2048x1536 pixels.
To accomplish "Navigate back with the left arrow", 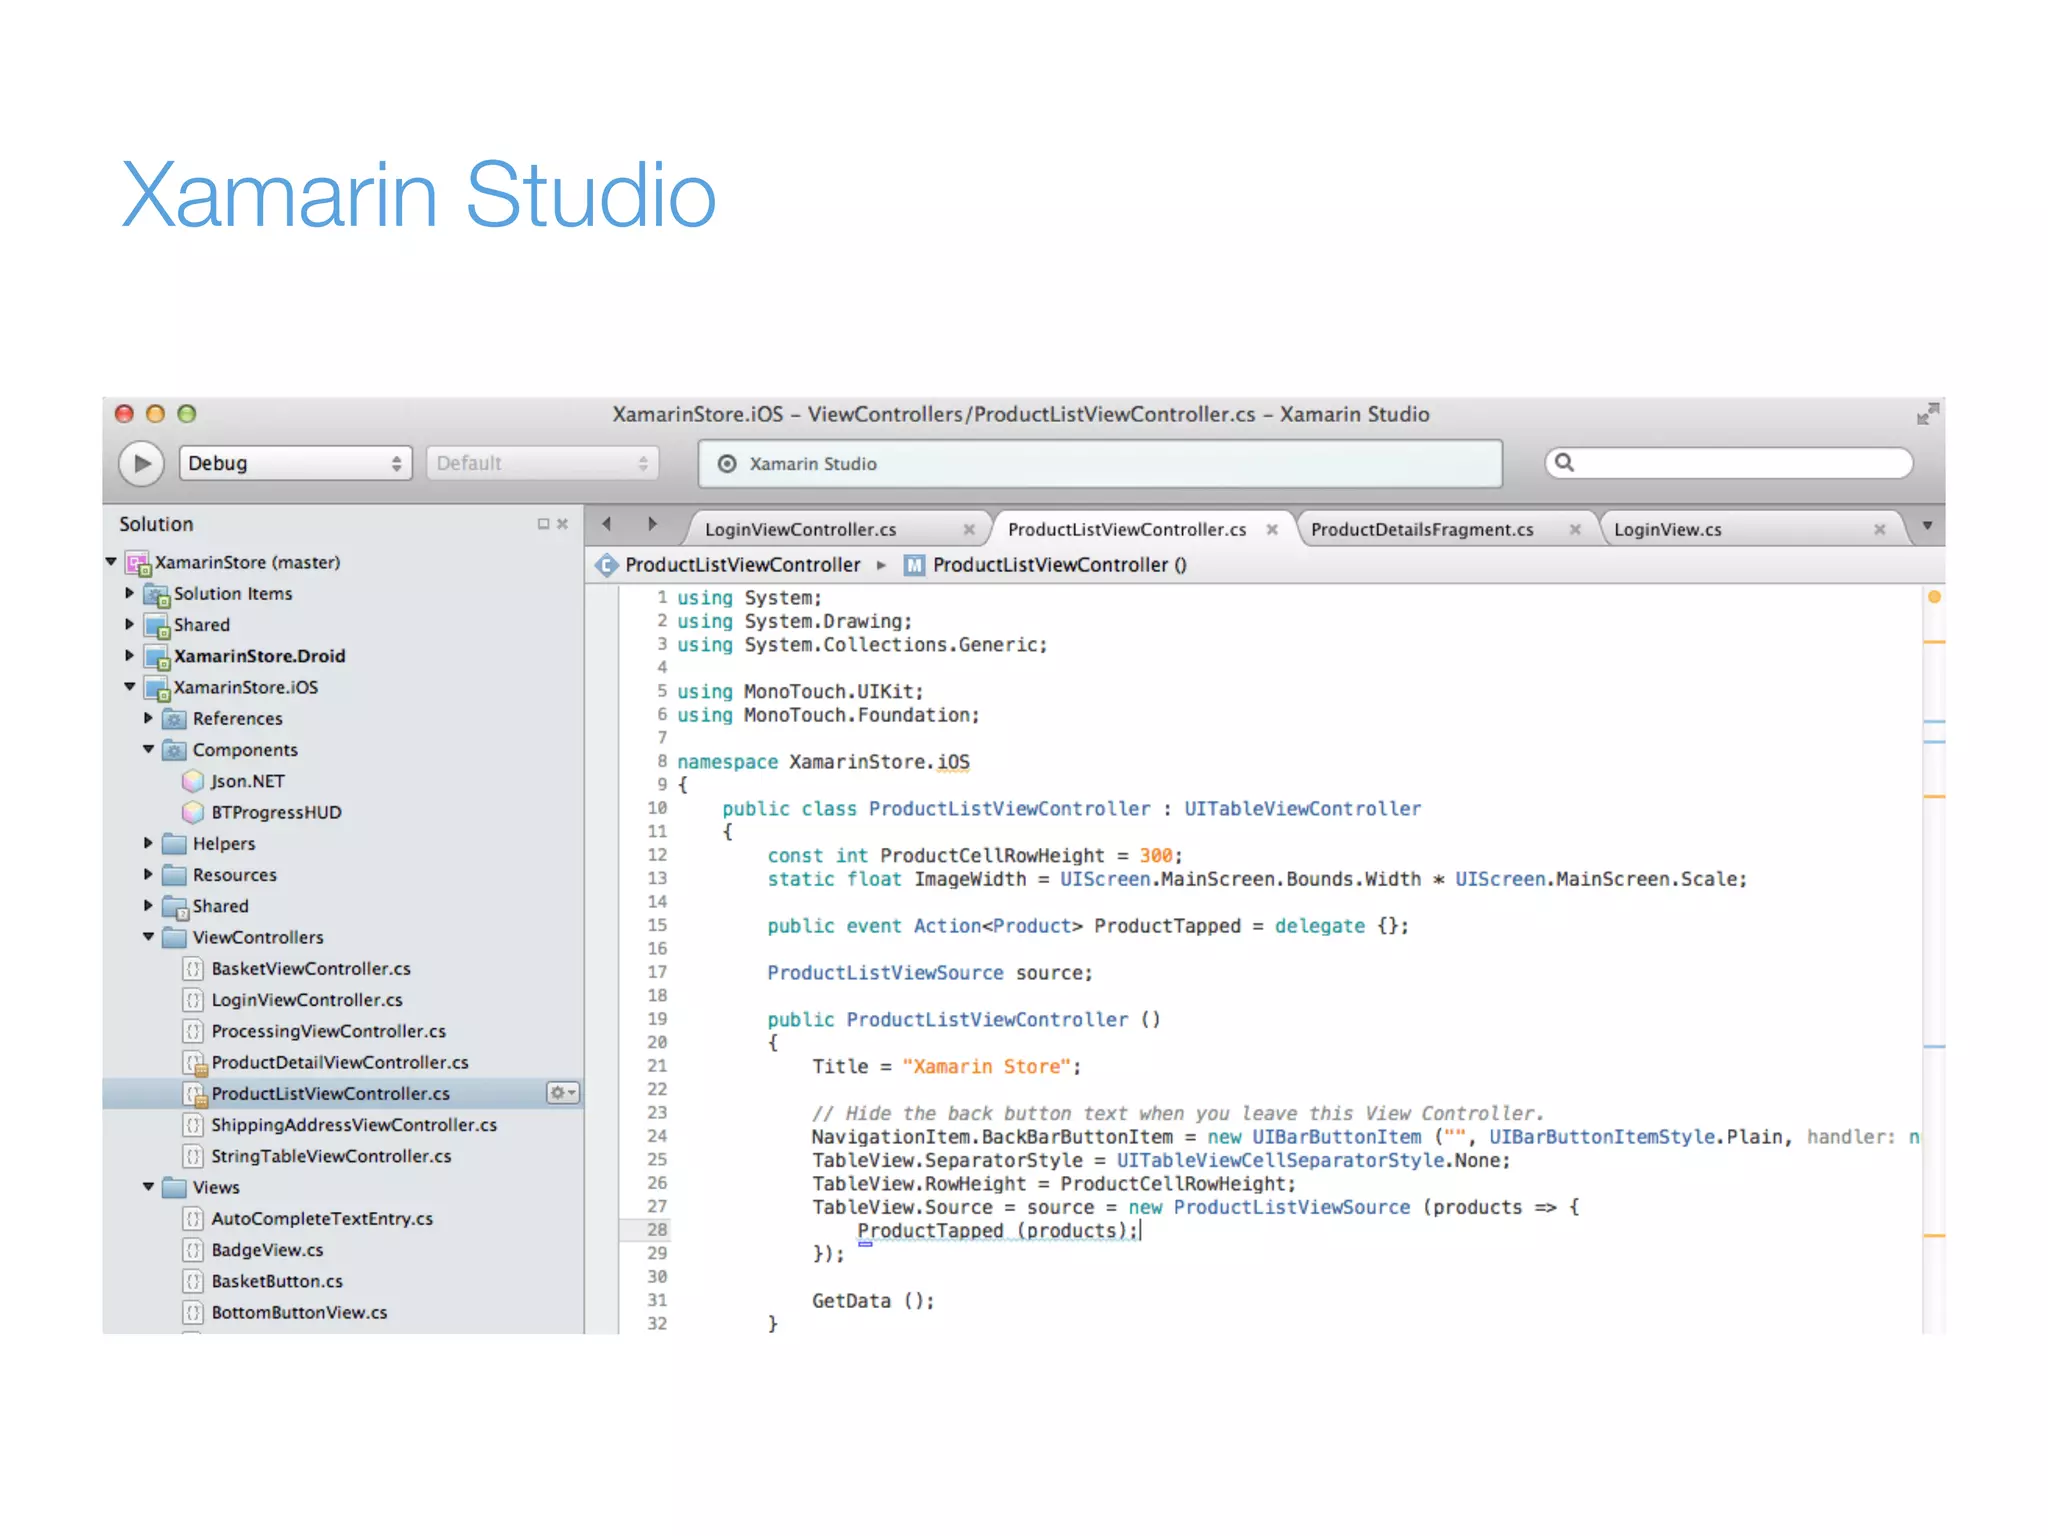I will [606, 524].
